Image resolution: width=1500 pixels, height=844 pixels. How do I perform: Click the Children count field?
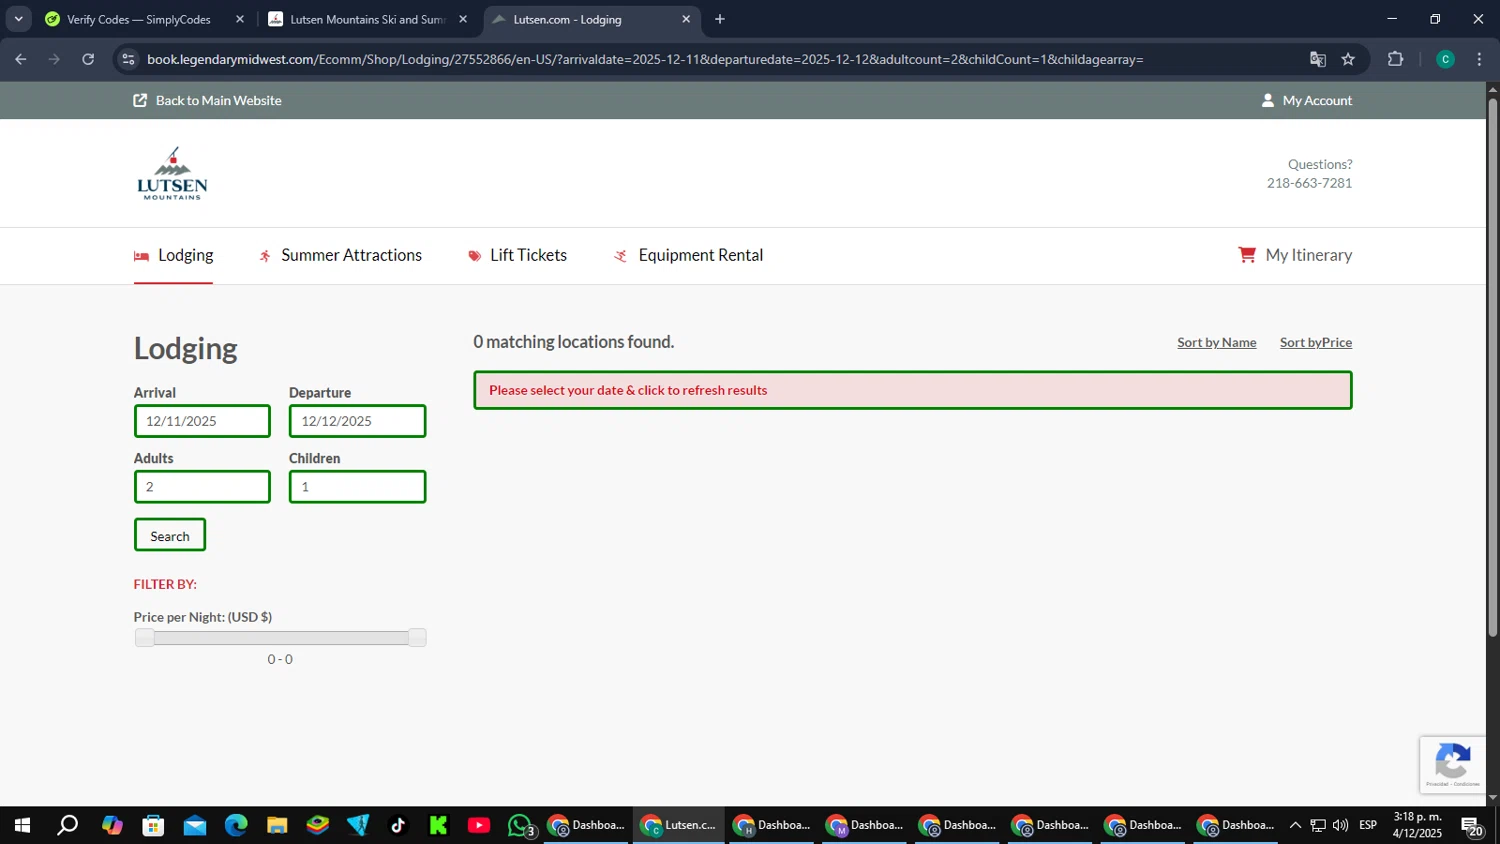[357, 487]
